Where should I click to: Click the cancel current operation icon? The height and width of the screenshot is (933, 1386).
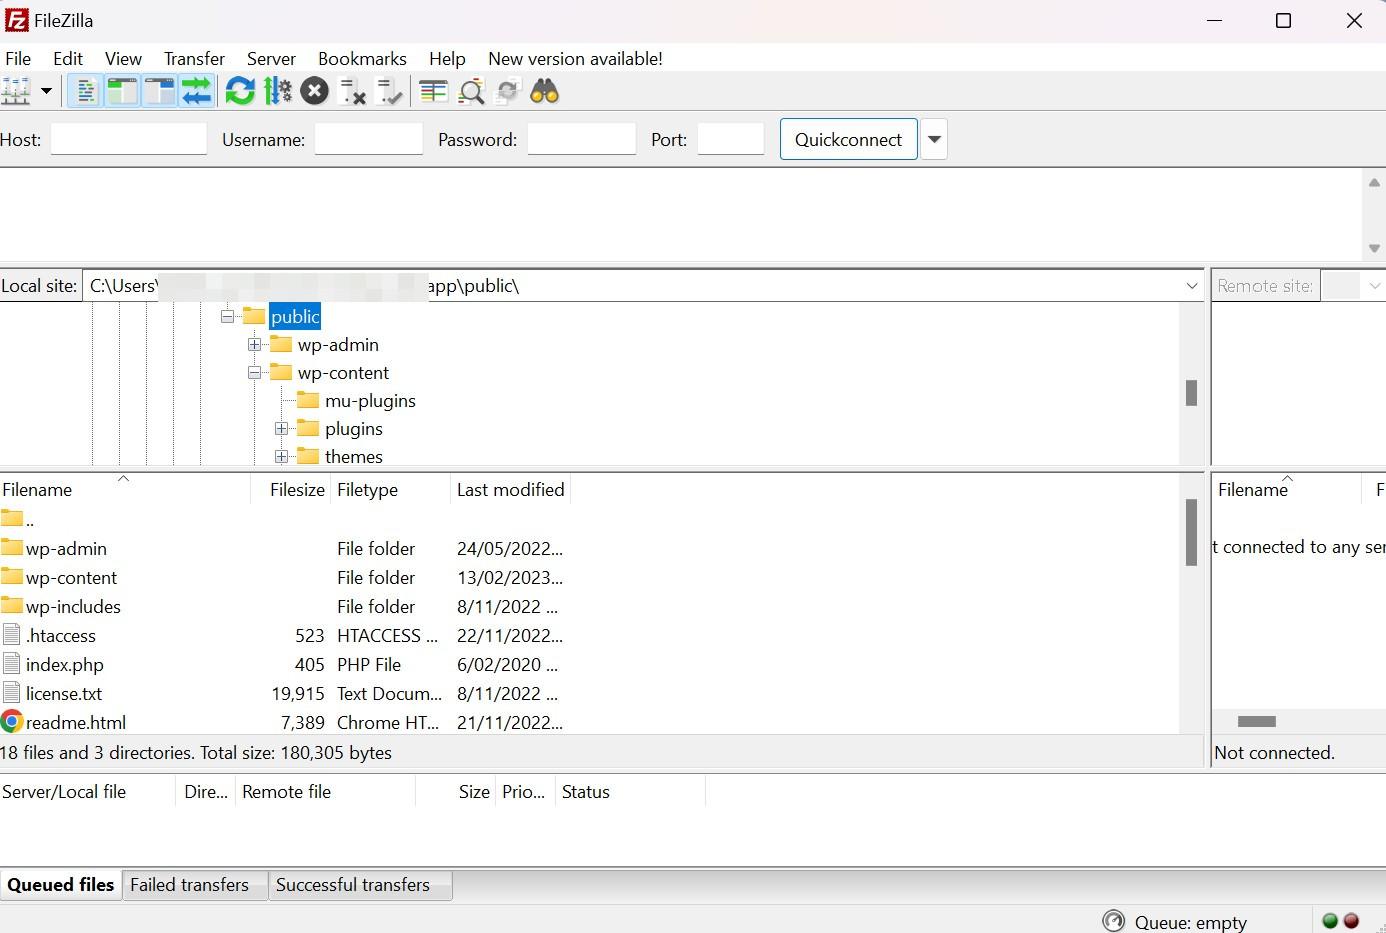pyautogui.click(x=314, y=92)
